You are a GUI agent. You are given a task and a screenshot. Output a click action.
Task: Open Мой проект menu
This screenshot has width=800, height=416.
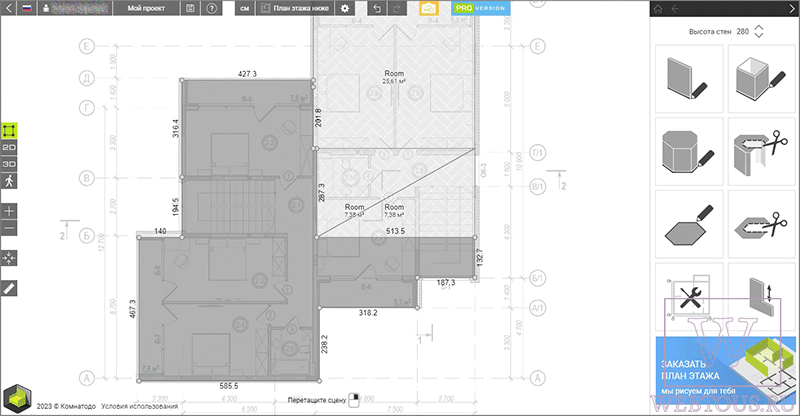146,8
